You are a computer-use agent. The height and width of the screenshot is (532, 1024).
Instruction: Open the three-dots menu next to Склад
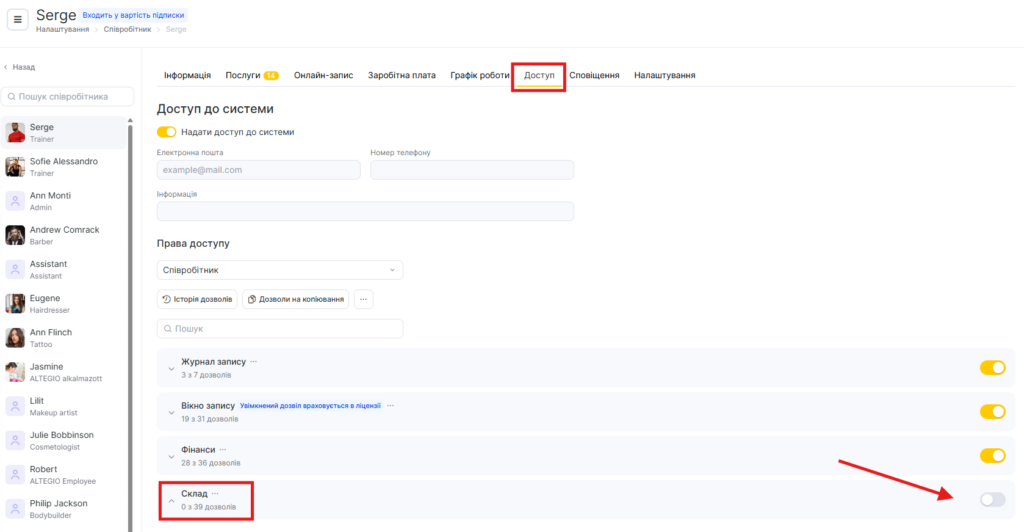(x=215, y=493)
